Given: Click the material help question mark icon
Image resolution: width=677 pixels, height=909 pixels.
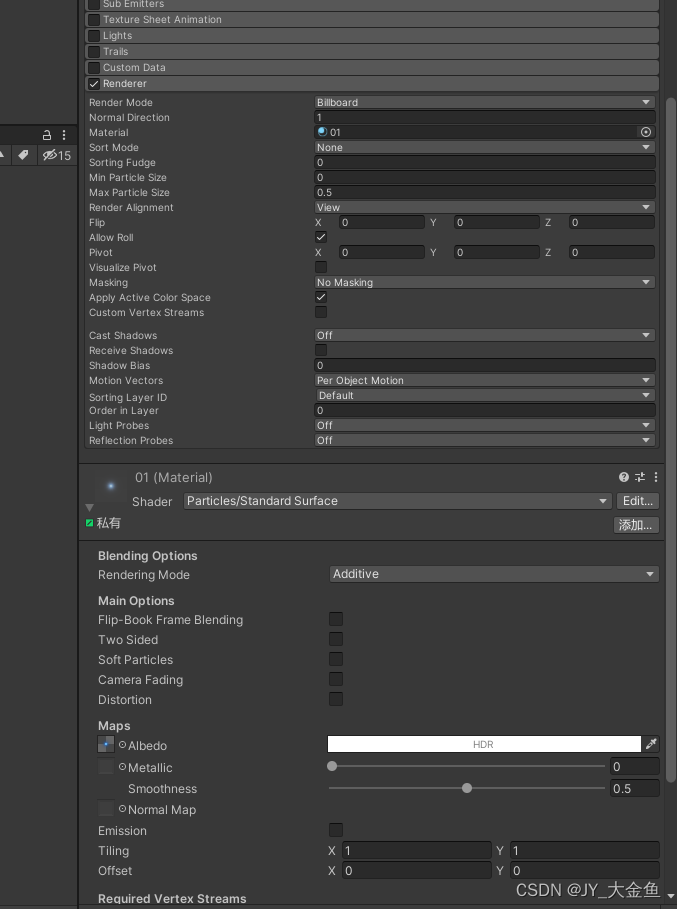Looking at the screenshot, I should [x=624, y=477].
